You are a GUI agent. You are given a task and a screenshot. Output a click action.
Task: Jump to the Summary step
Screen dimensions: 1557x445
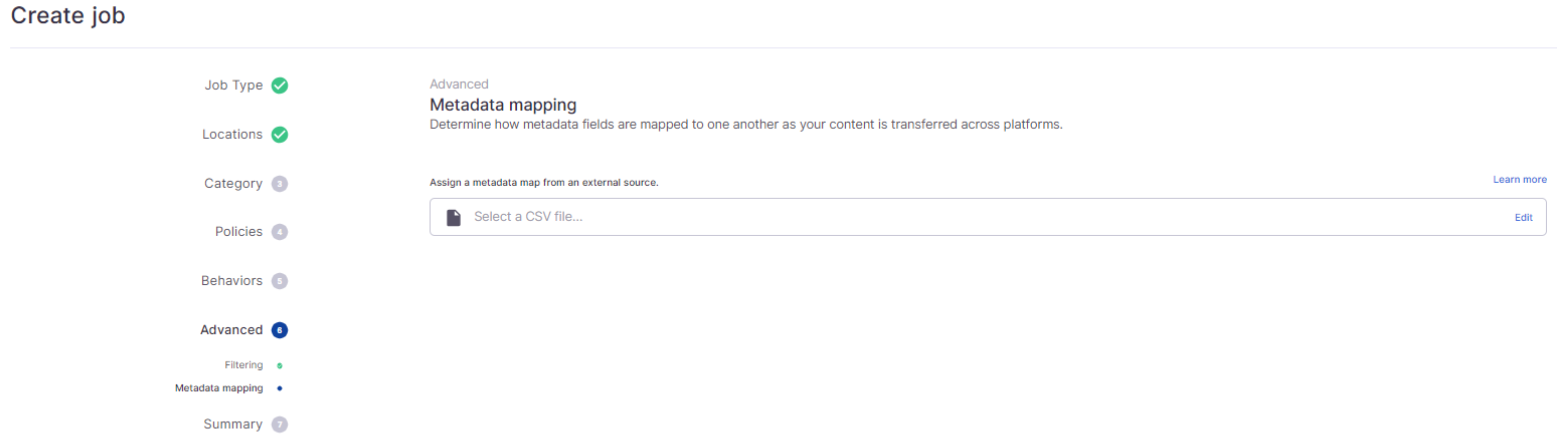pyautogui.click(x=233, y=424)
